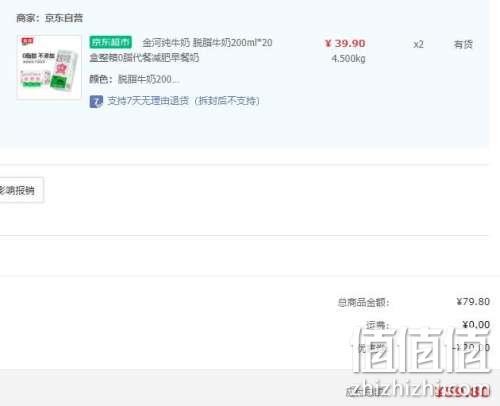Viewport: 500px width, 406px height.
Task: Click the 颜色: 脱脂牛奶200... option text
Action: point(134,79)
